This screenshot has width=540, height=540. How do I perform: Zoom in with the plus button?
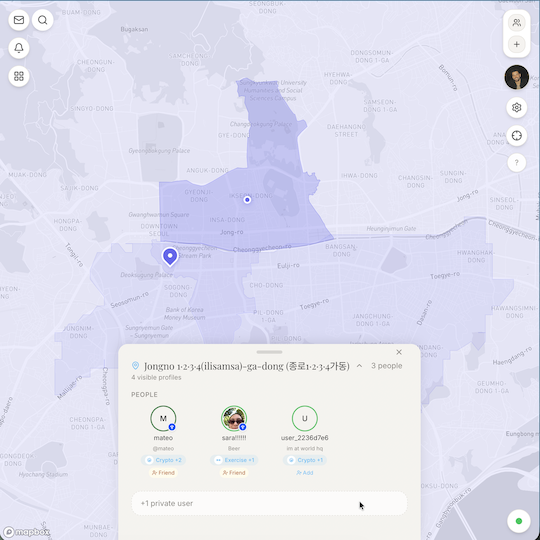pos(517,44)
